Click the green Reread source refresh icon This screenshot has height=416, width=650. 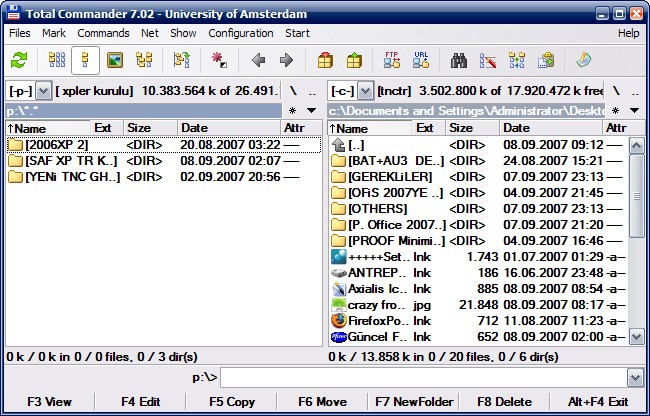pyautogui.click(x=19, y=60)
